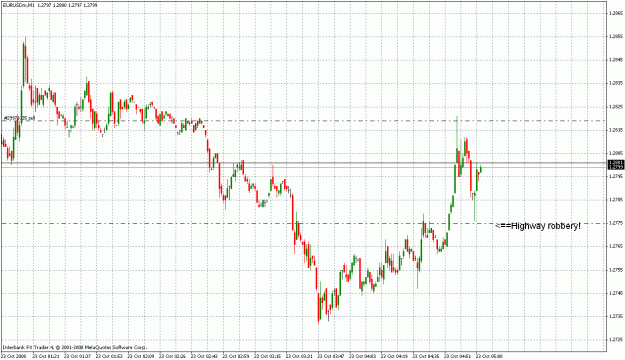Click the 1.2835 price axis label
Screen dimensions: 625x360
coord(616,83)
